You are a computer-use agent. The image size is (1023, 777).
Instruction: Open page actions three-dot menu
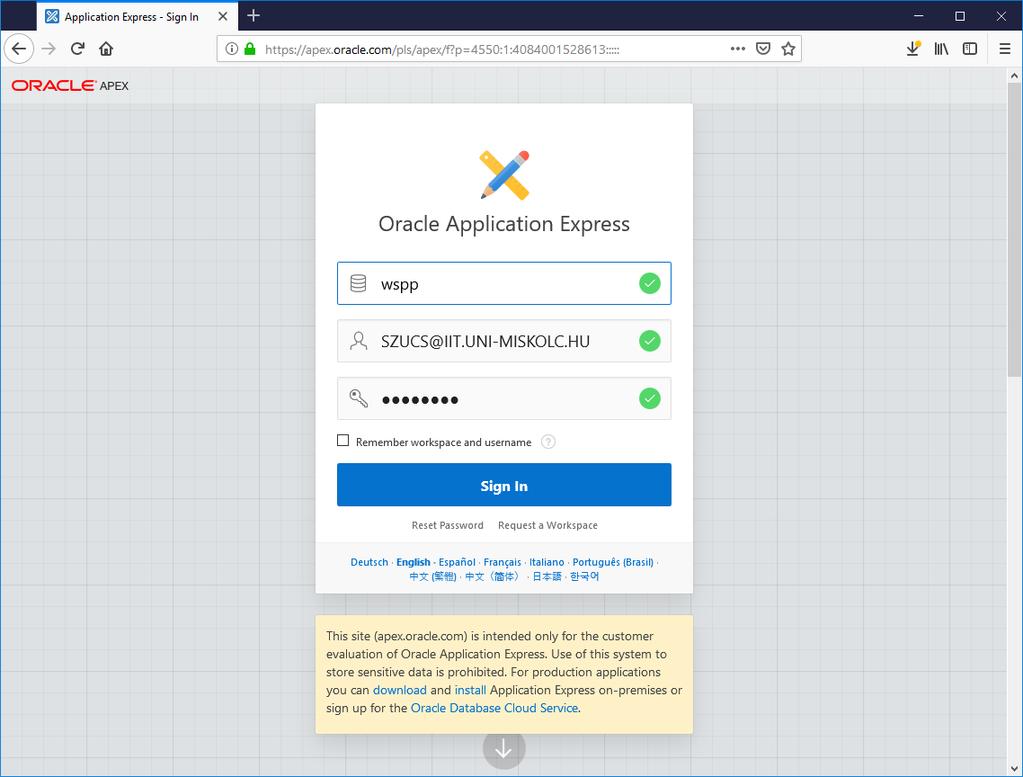[738, 49]
